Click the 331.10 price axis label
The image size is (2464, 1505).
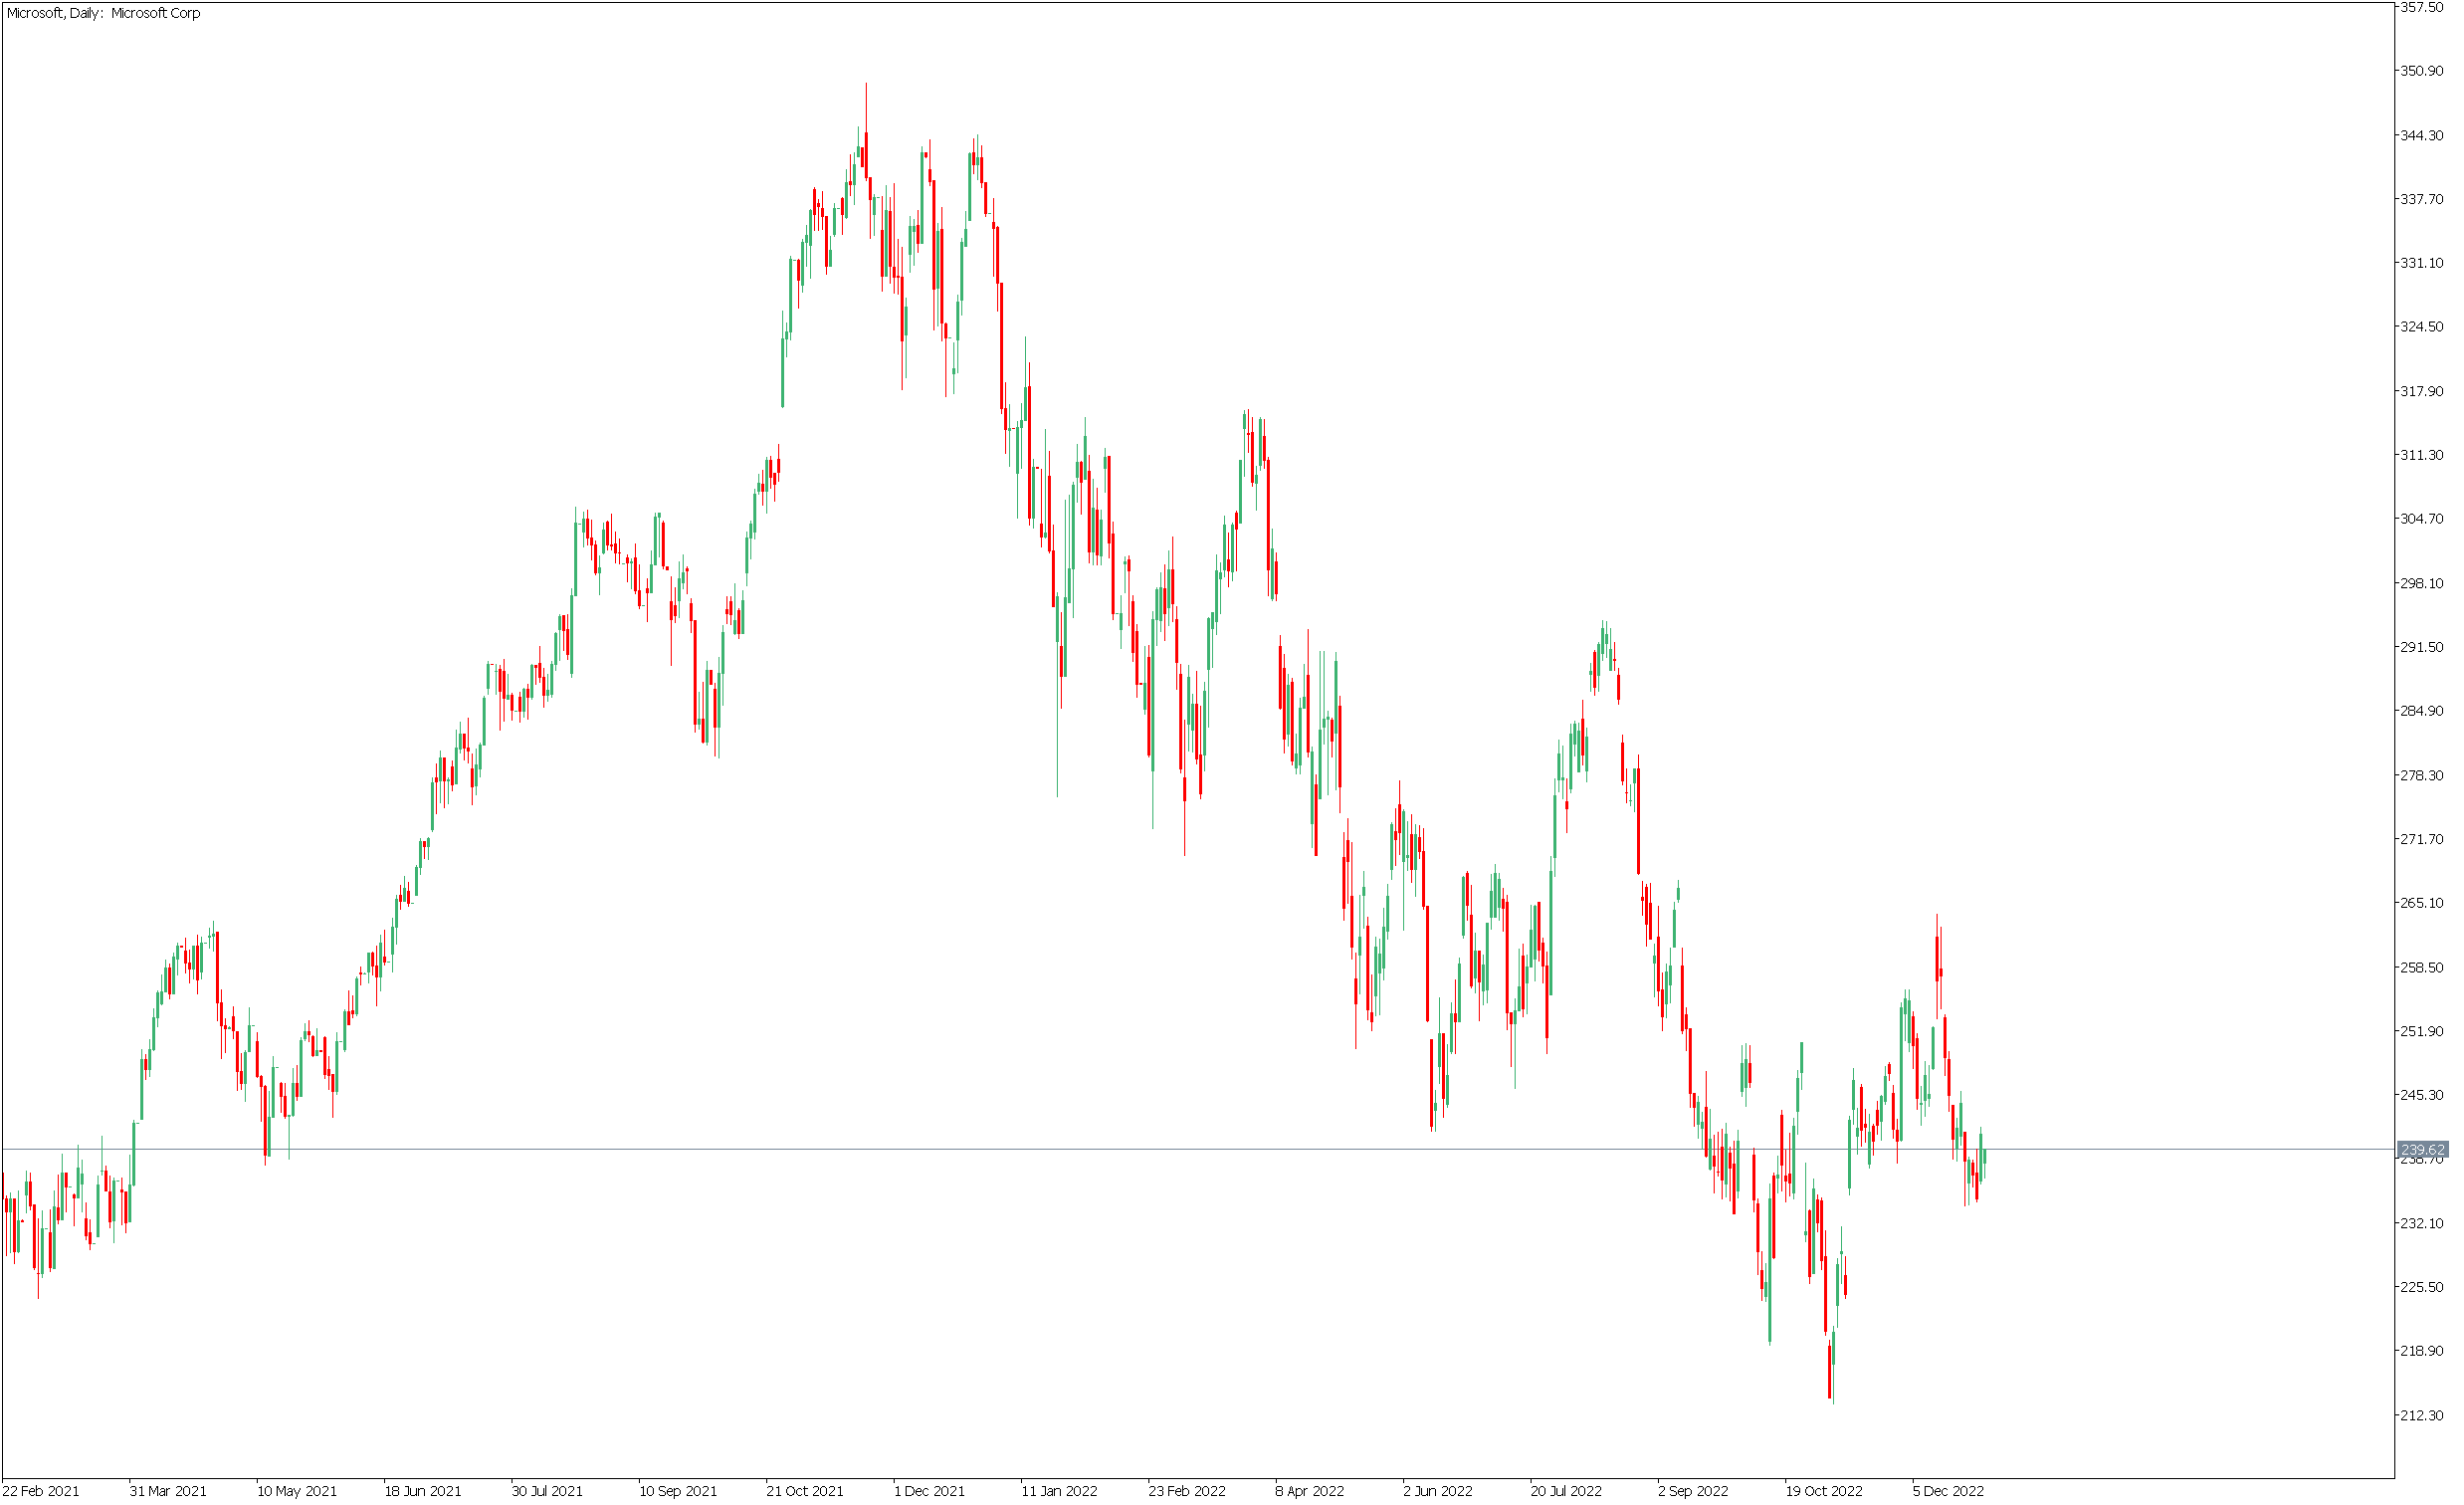pyautogui.click(x=2422, y=263)
